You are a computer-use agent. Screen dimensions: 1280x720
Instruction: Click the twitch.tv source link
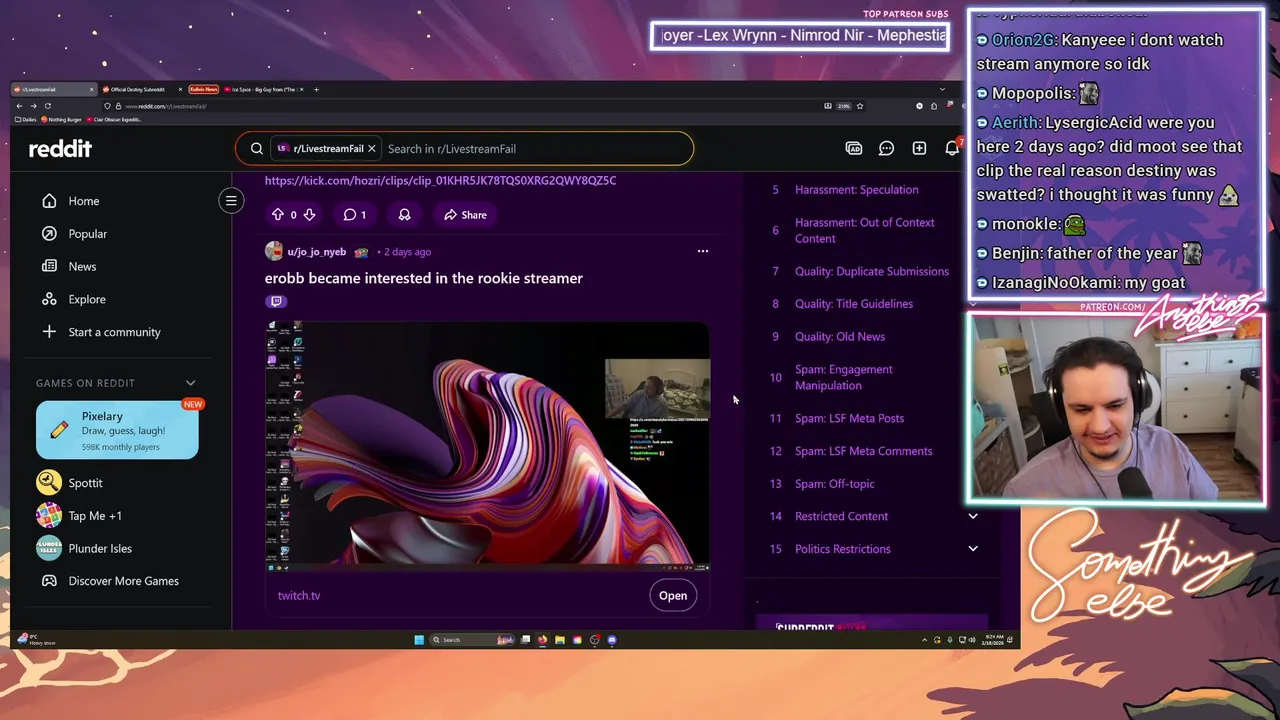[299, 596]
